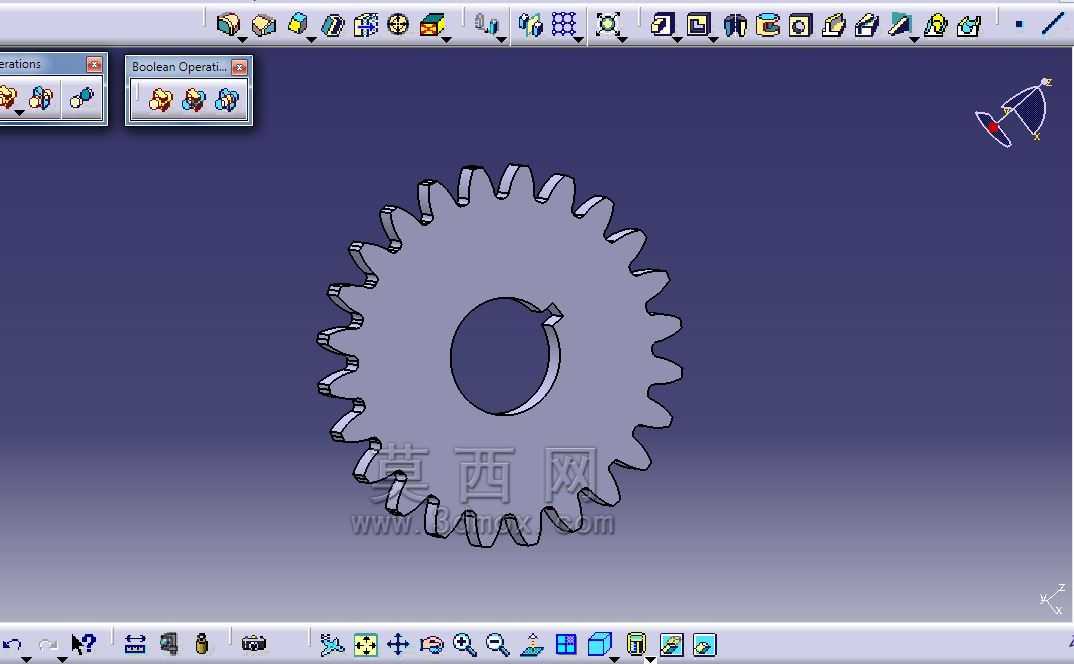Select the Translation transformation tool
The height and width of the screenshot is (664, 1074).
[486, 25]
